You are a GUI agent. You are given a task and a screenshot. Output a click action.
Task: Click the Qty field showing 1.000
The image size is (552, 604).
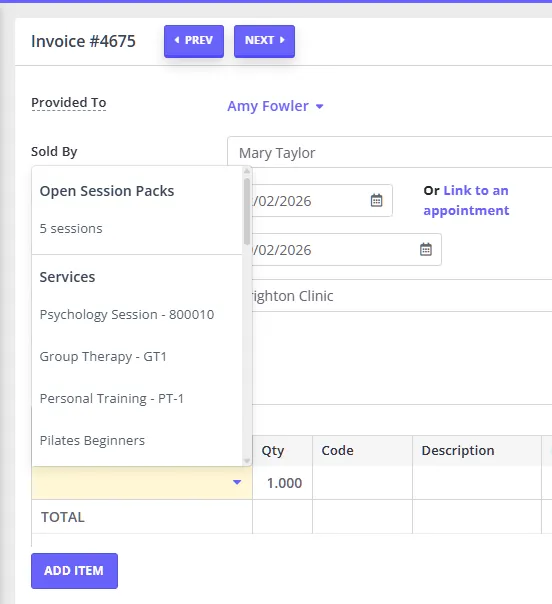282,483
